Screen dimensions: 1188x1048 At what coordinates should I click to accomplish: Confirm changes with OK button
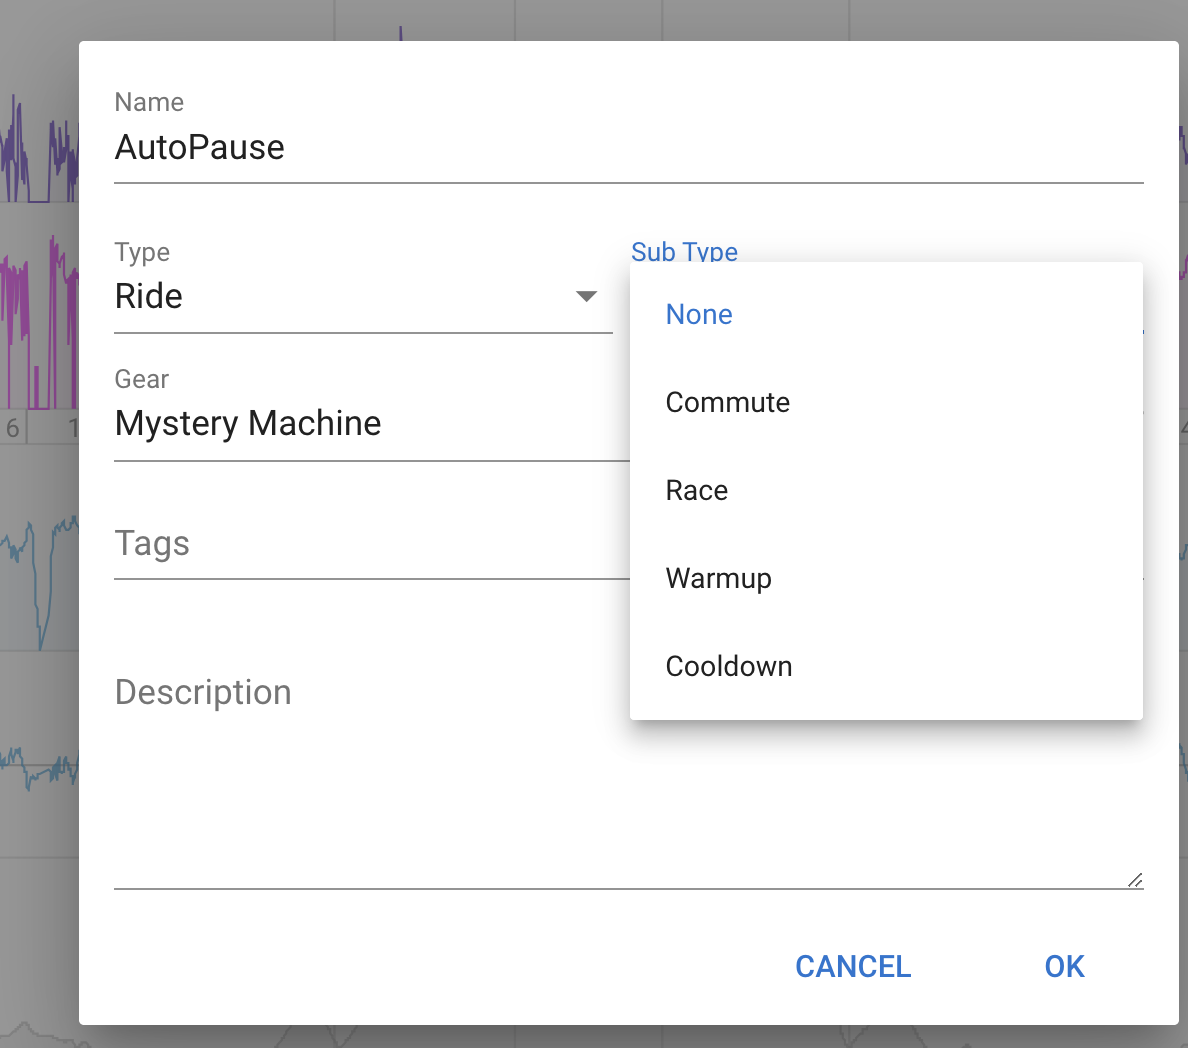coord(1064,967)
